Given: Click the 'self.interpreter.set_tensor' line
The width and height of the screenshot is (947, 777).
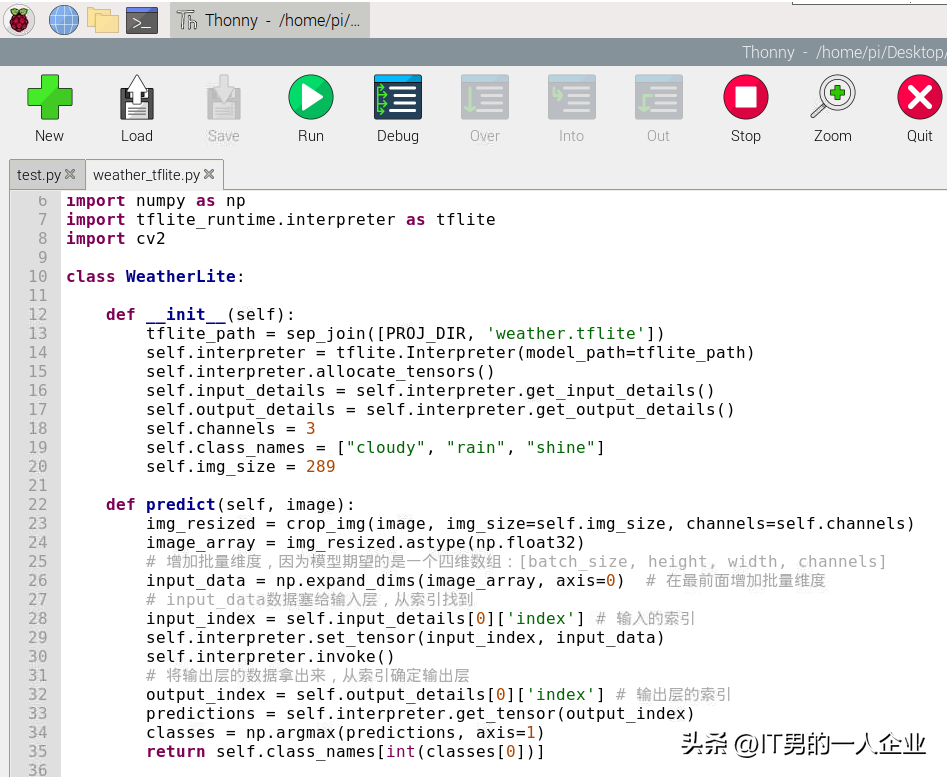Looking at the screenshot, I should [405, 638].
